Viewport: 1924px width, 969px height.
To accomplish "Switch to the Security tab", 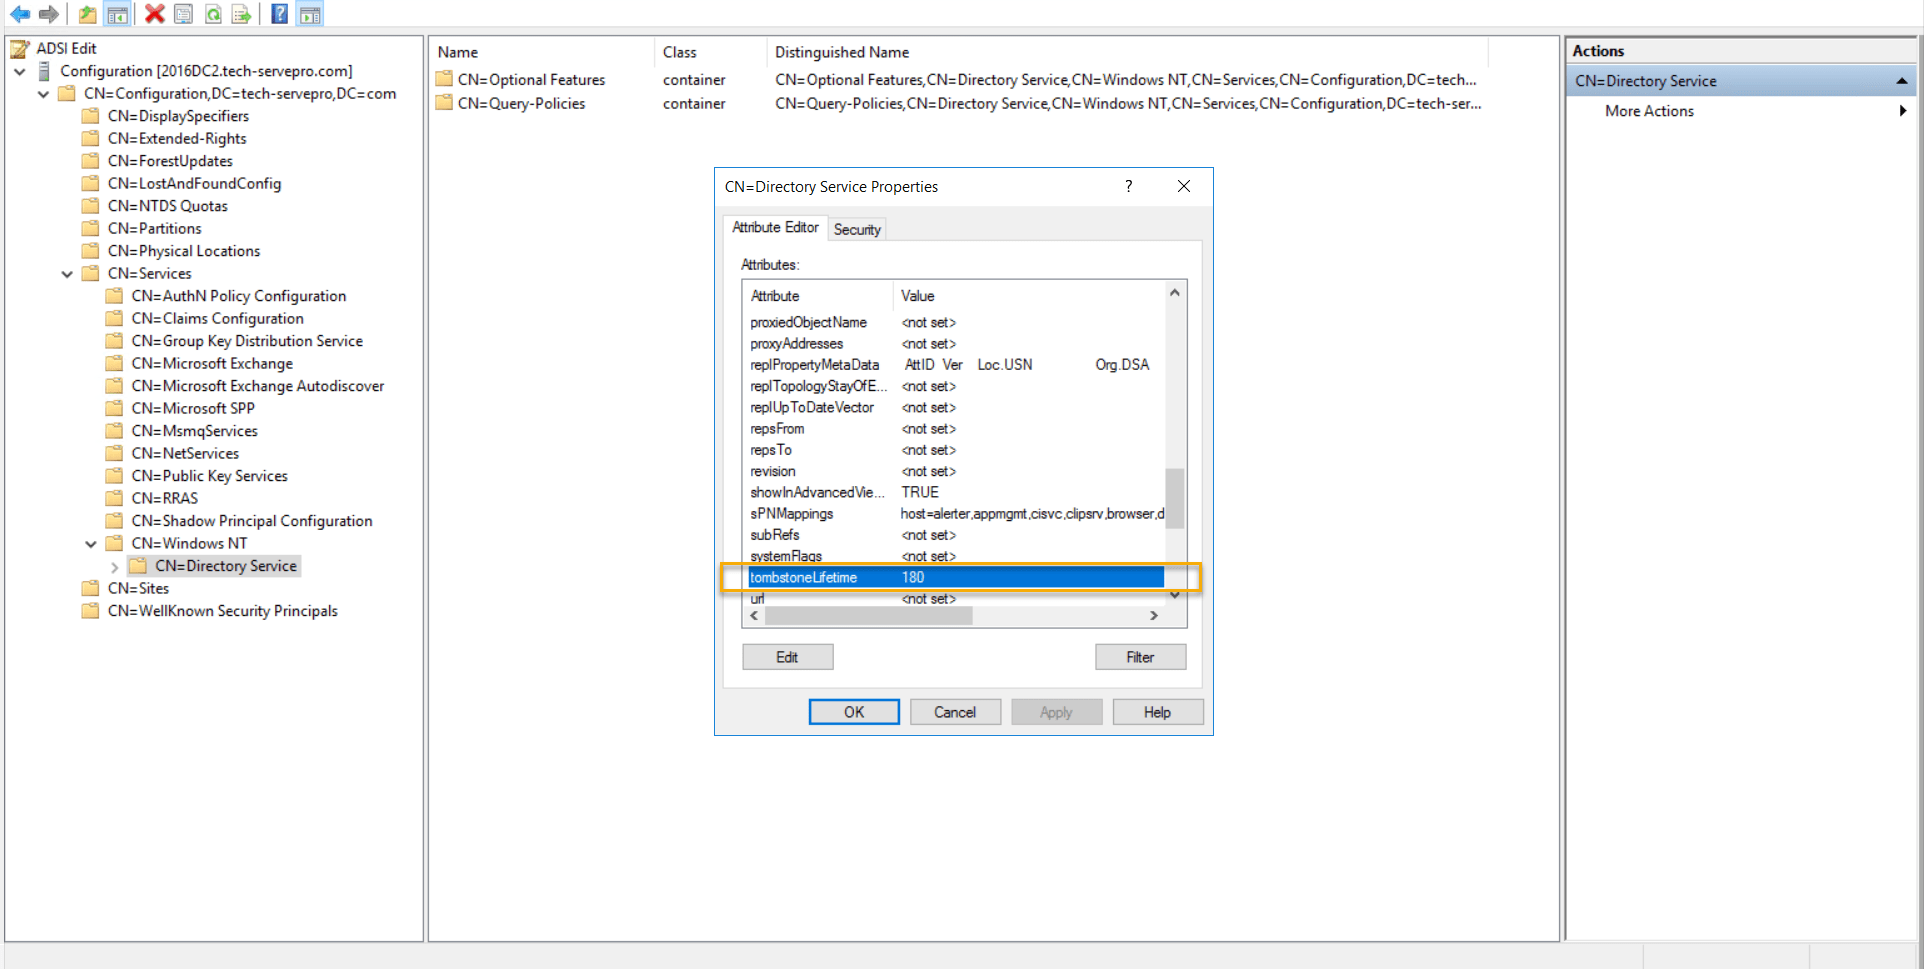I will click(x=856, y=229).
